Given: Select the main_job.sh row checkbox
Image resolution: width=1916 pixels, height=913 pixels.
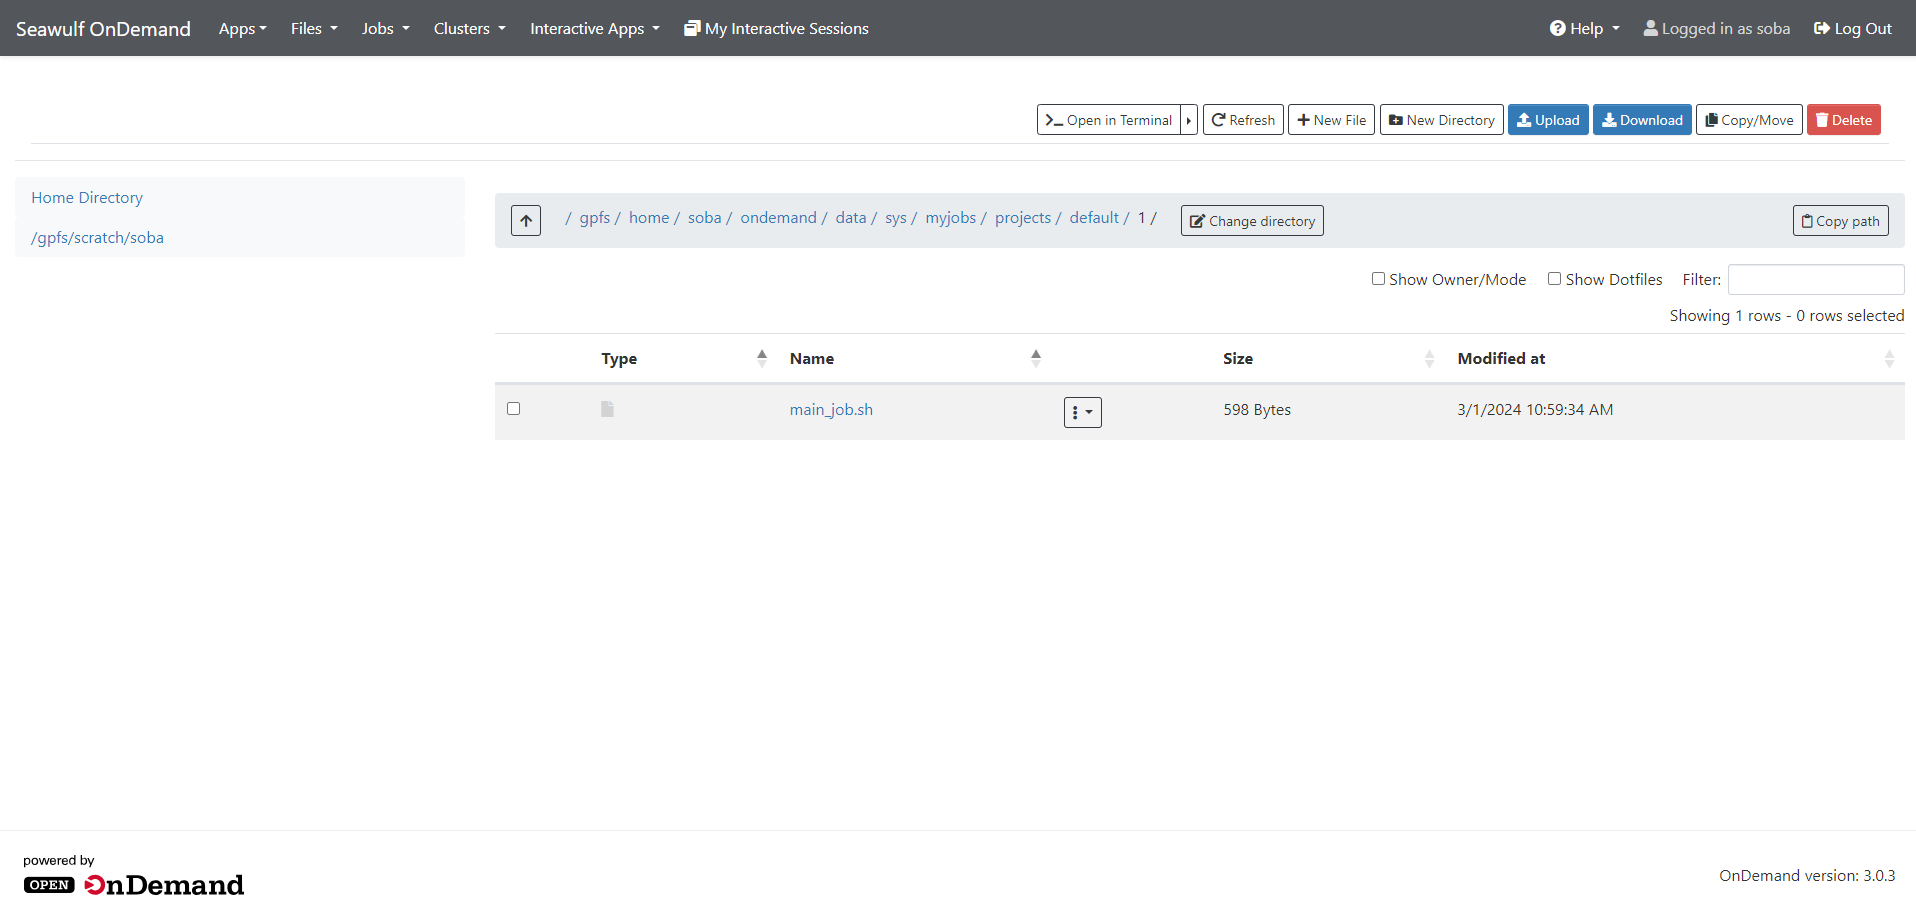Looking at the screenshot, I should (513, 408).
